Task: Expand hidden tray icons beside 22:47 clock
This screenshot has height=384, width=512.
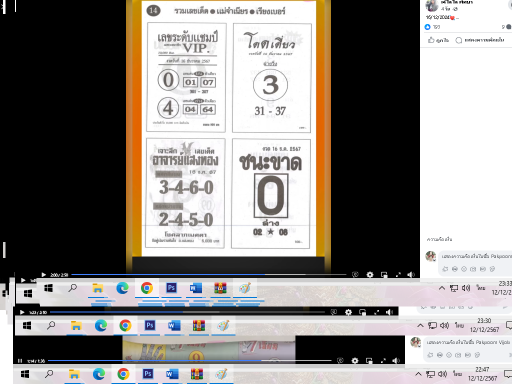Action: [418, 374]
